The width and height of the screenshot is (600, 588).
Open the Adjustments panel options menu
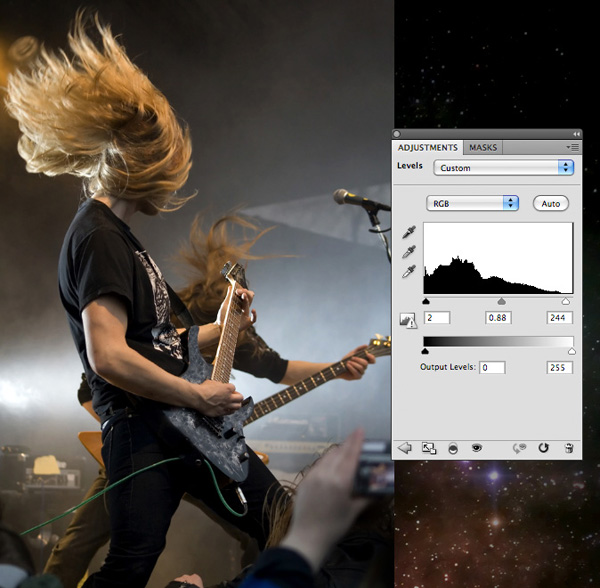(573, 147)
